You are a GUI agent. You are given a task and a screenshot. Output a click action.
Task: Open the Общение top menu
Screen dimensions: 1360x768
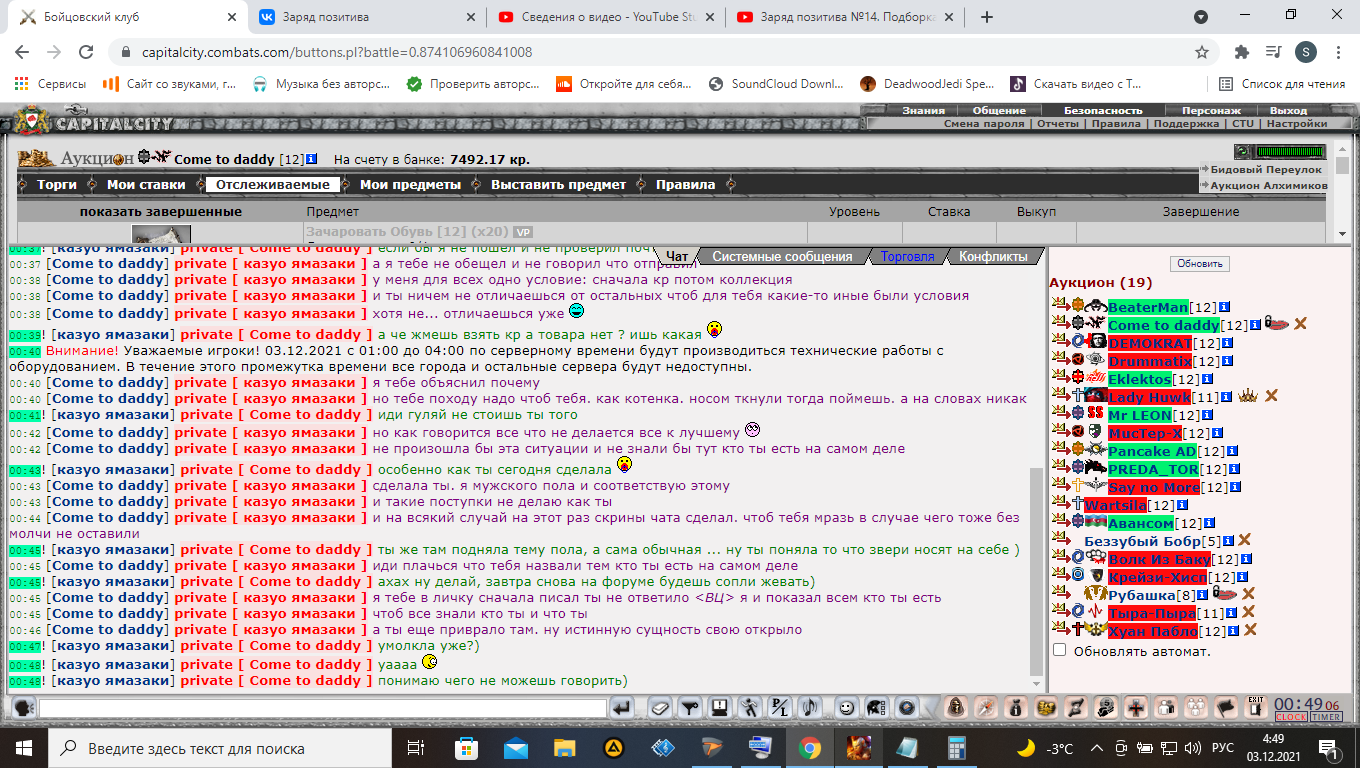[x=999, y=111]
